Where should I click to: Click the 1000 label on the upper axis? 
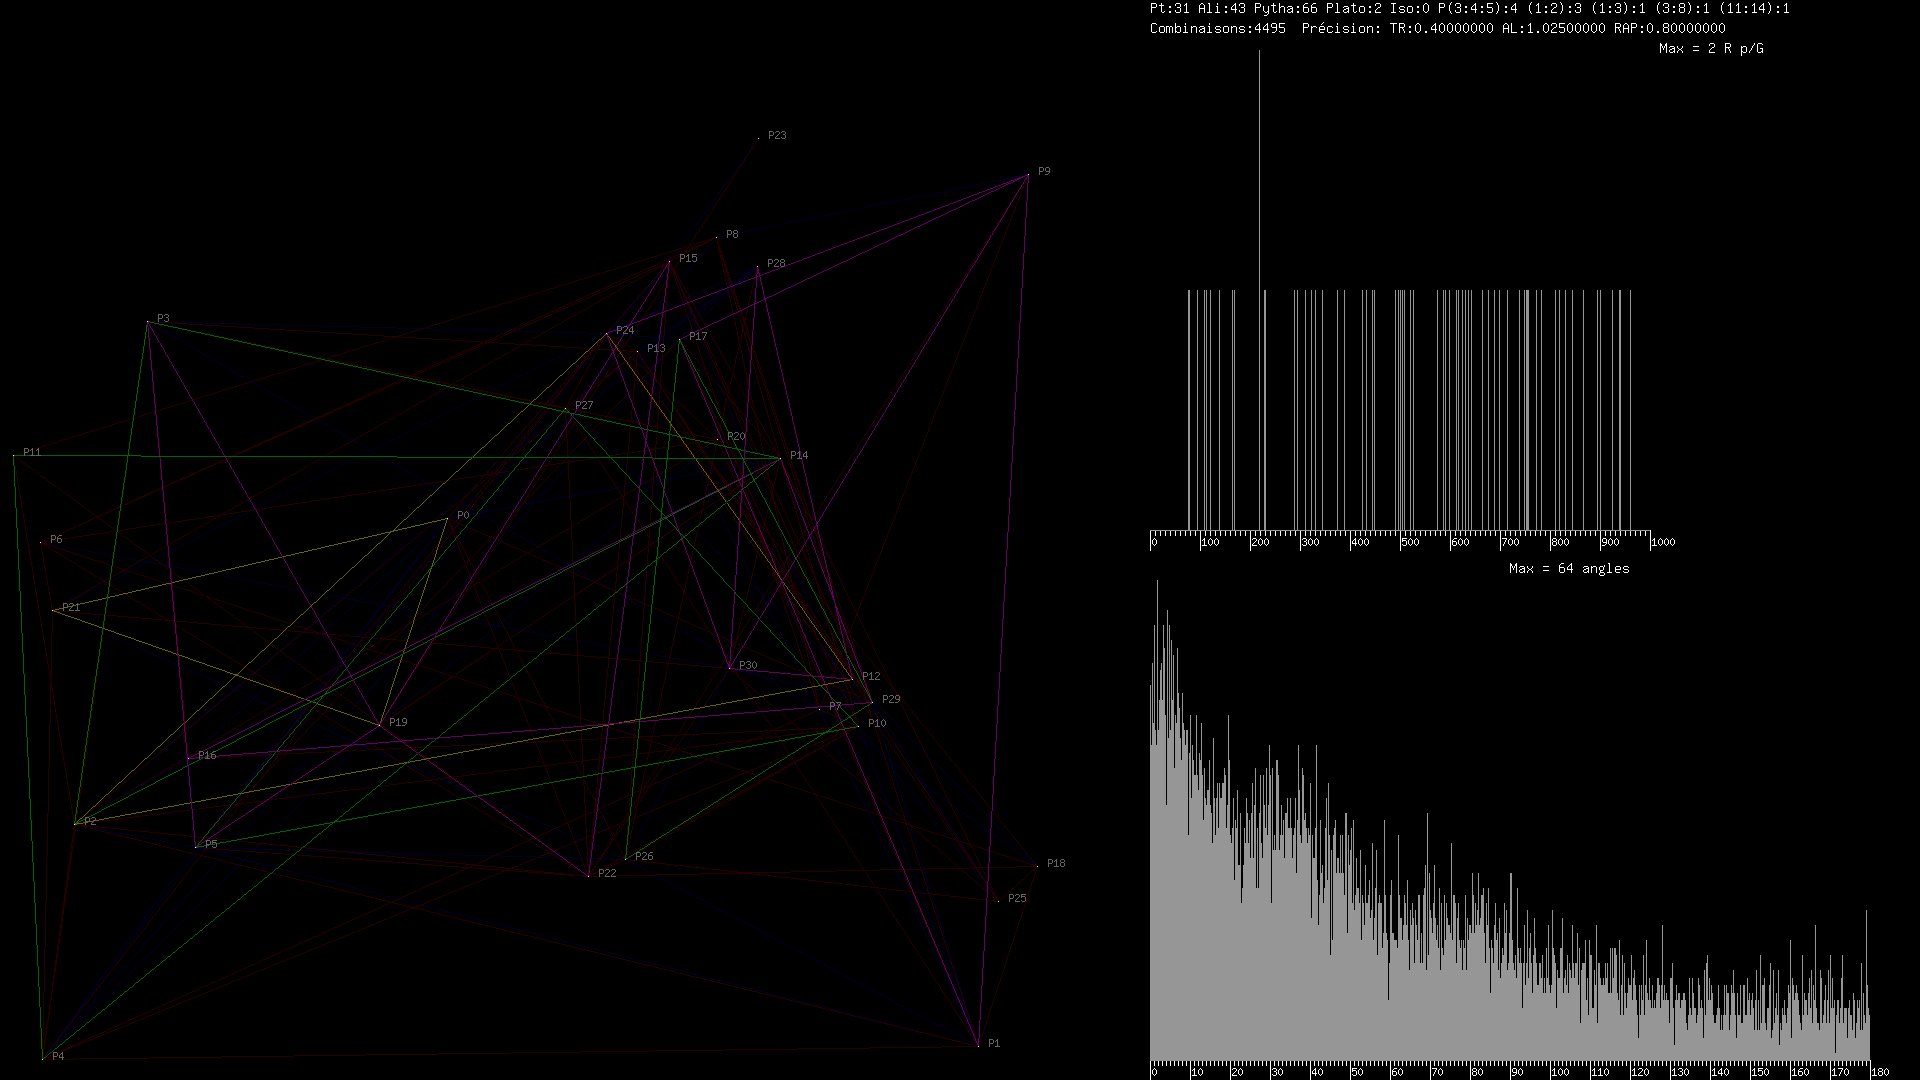[x=1663, y=542]
